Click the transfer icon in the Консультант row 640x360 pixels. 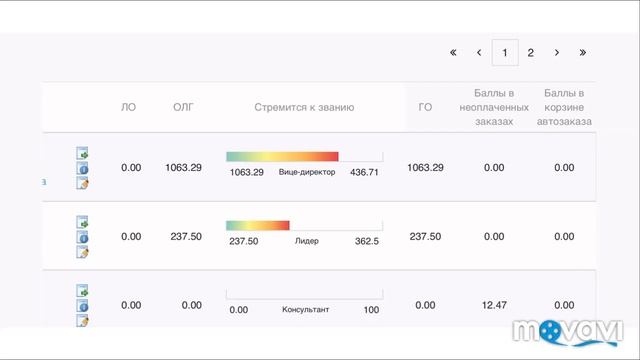[82, 291]
